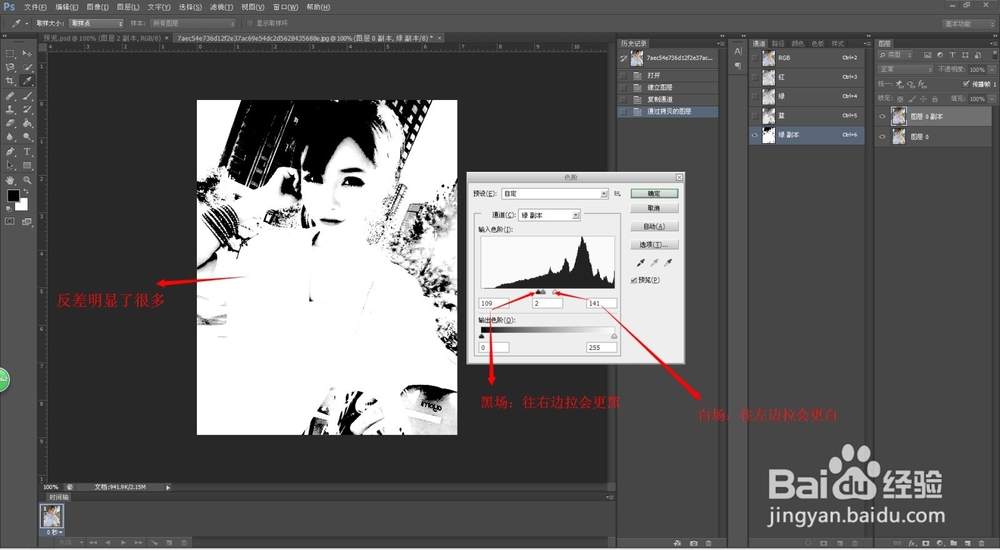The width and height of the screenshot is (1000, 550).
Task: Open the 窗口(W) menu
Action: [285, 7]
